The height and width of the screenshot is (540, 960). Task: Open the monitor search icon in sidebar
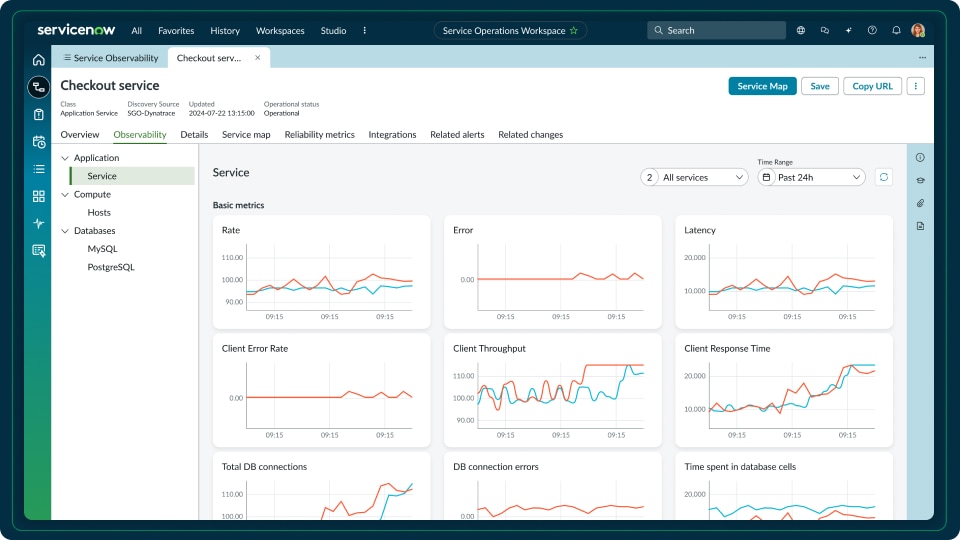click(39, 250)
